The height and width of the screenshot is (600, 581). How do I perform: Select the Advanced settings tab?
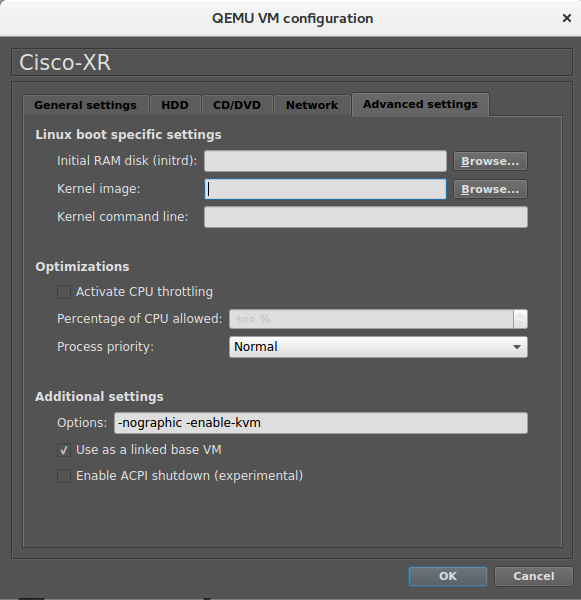coord(420,104)
